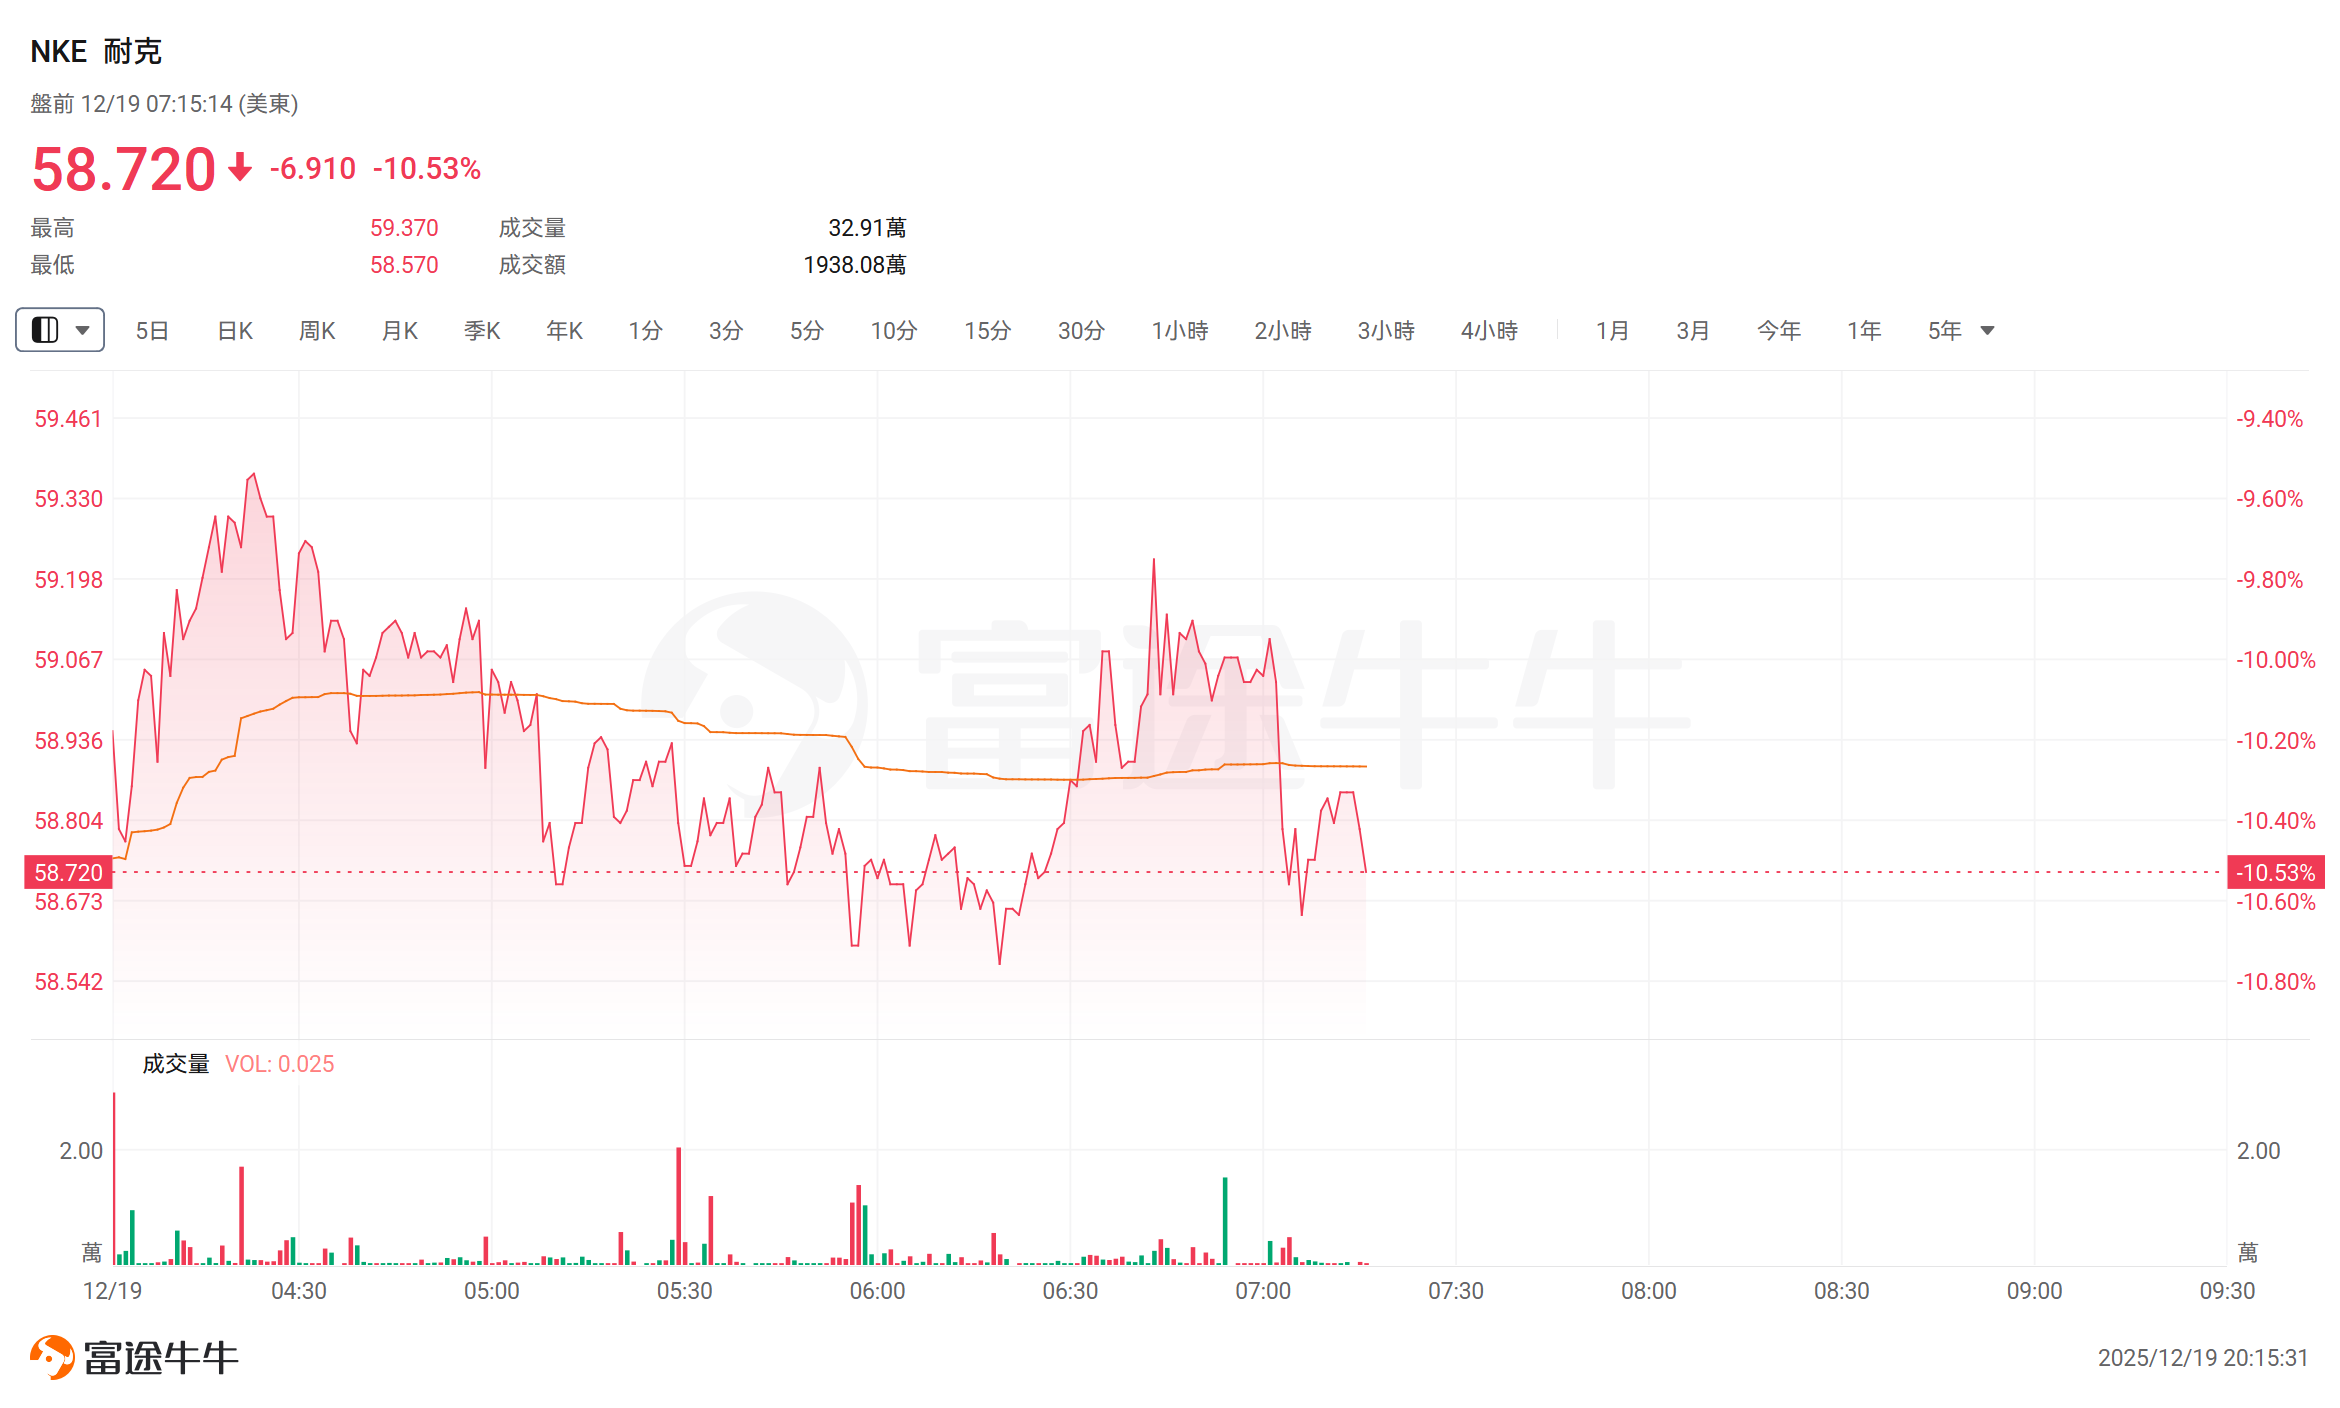
Task: Select the 1年 time range
Action: click(x=1864, y=331)
